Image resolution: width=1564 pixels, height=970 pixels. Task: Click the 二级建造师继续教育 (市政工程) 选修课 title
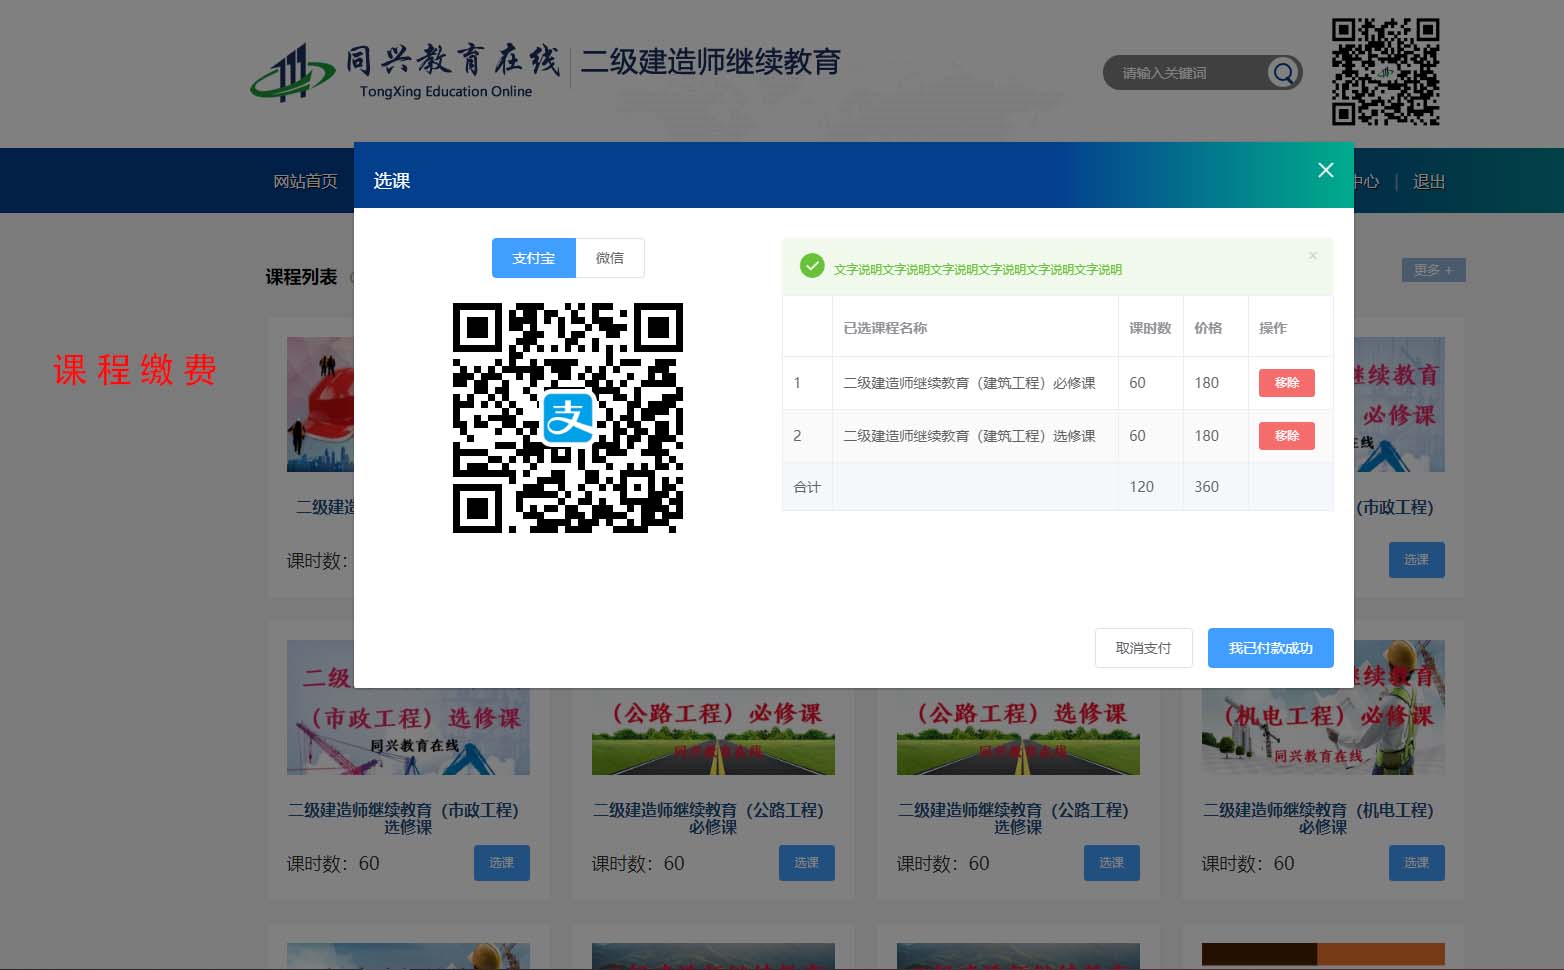pyautogui.click(x=408, y=818)
